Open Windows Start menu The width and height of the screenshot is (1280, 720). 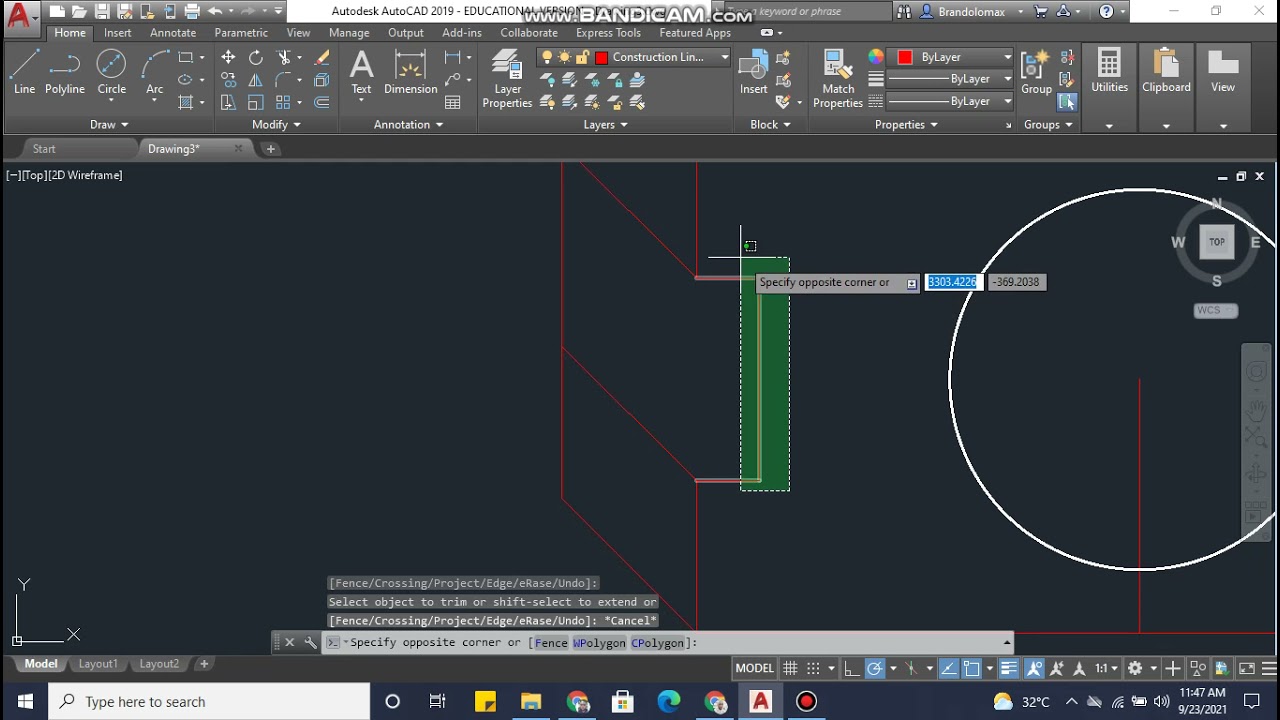point(24,701)
